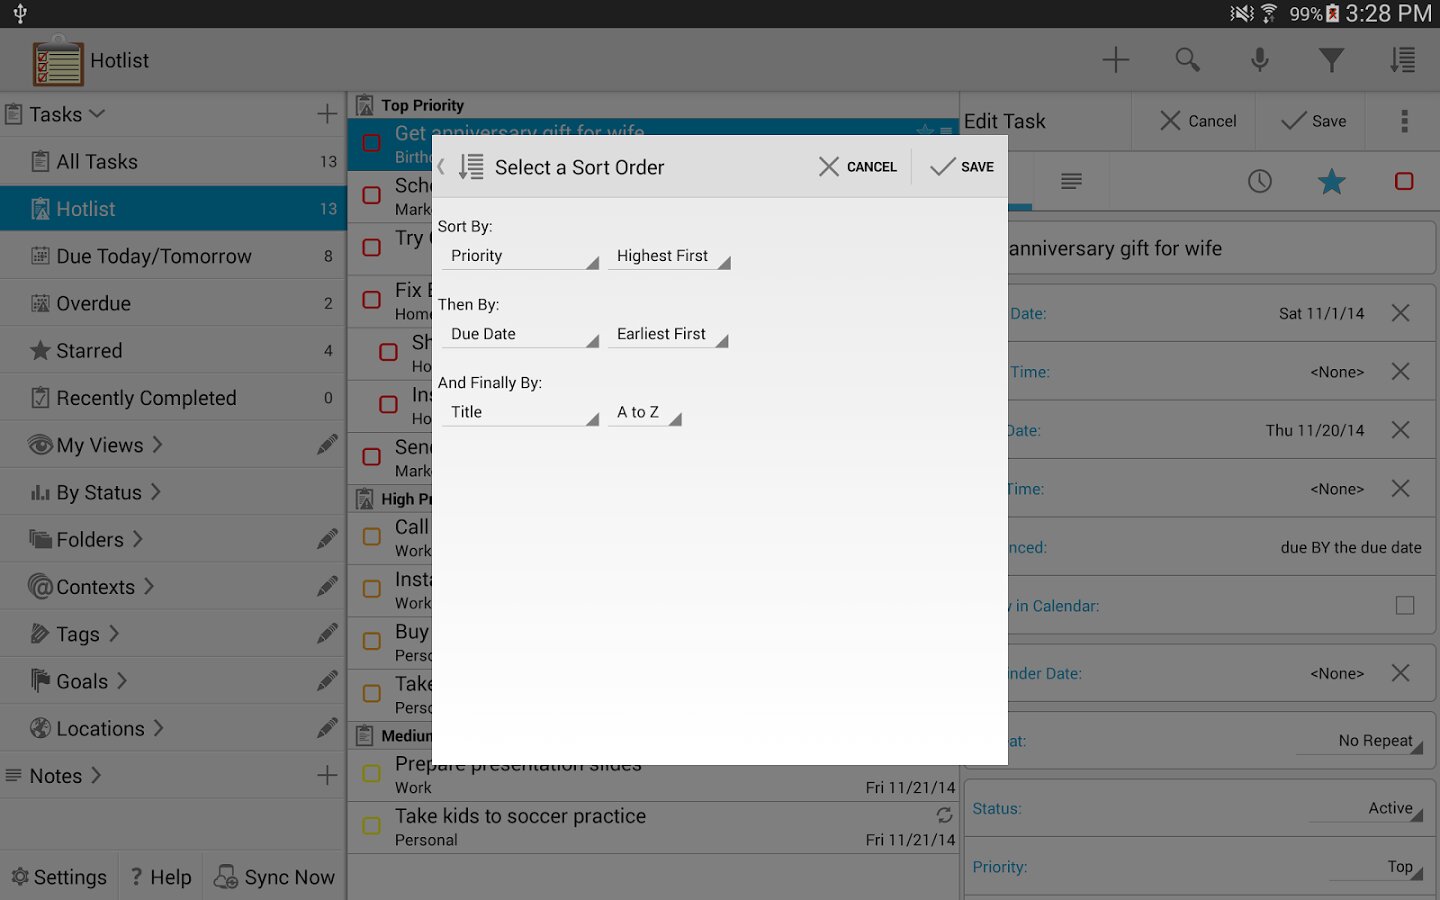Check off the Prepare presentation slides task
The image size is (1440, 900).
tap(371, 774)
